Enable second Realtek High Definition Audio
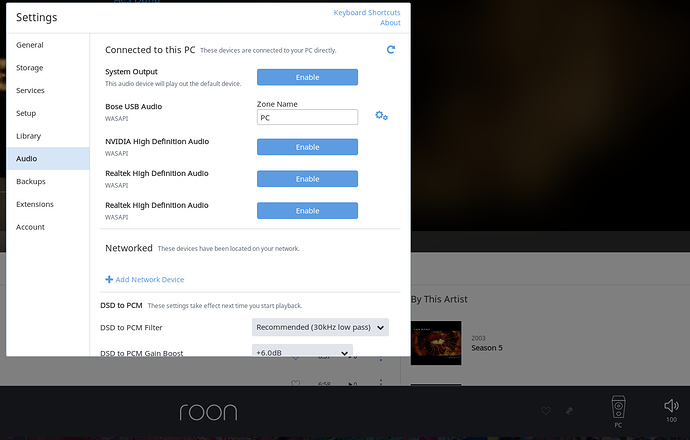This screenshot has height=440, width=690. pos(307,211)
